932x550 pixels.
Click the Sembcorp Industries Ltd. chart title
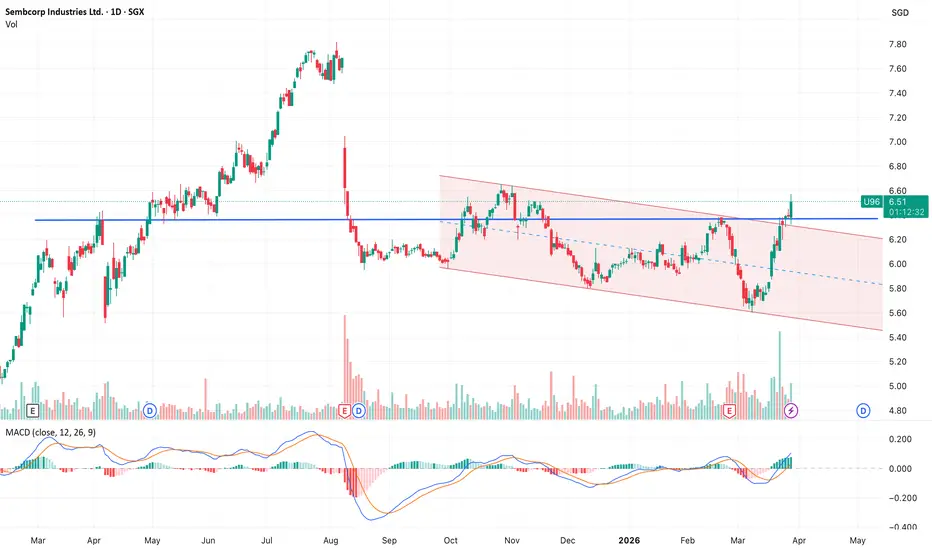pyautogui.click(x=75, y=12)
